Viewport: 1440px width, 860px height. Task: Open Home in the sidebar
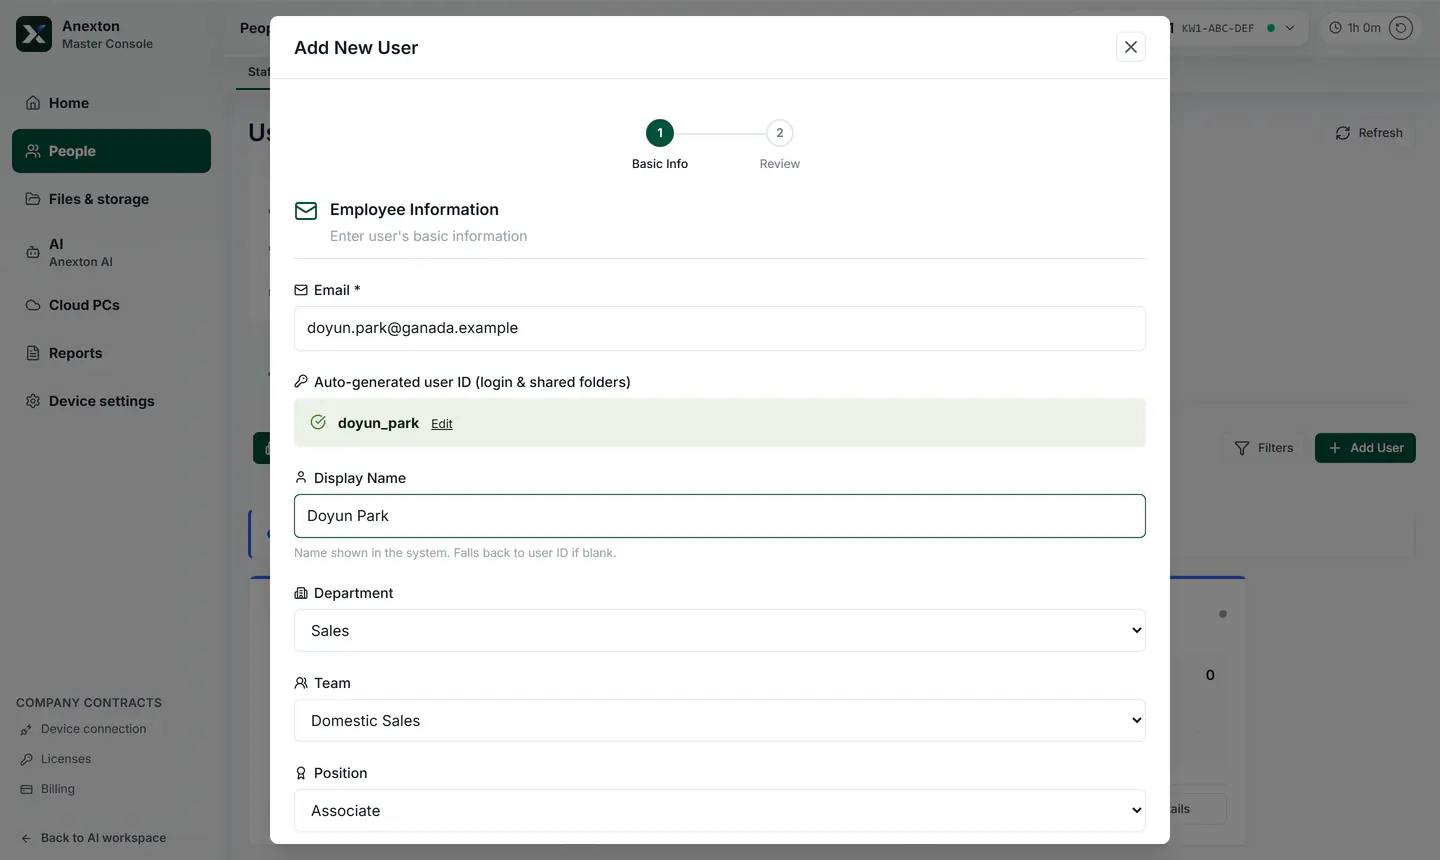tap(111, 103)
